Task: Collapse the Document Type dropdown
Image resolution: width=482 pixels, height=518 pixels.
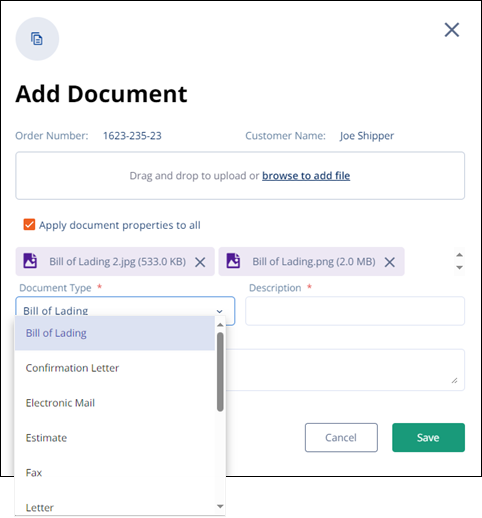Action: point(219,311)
